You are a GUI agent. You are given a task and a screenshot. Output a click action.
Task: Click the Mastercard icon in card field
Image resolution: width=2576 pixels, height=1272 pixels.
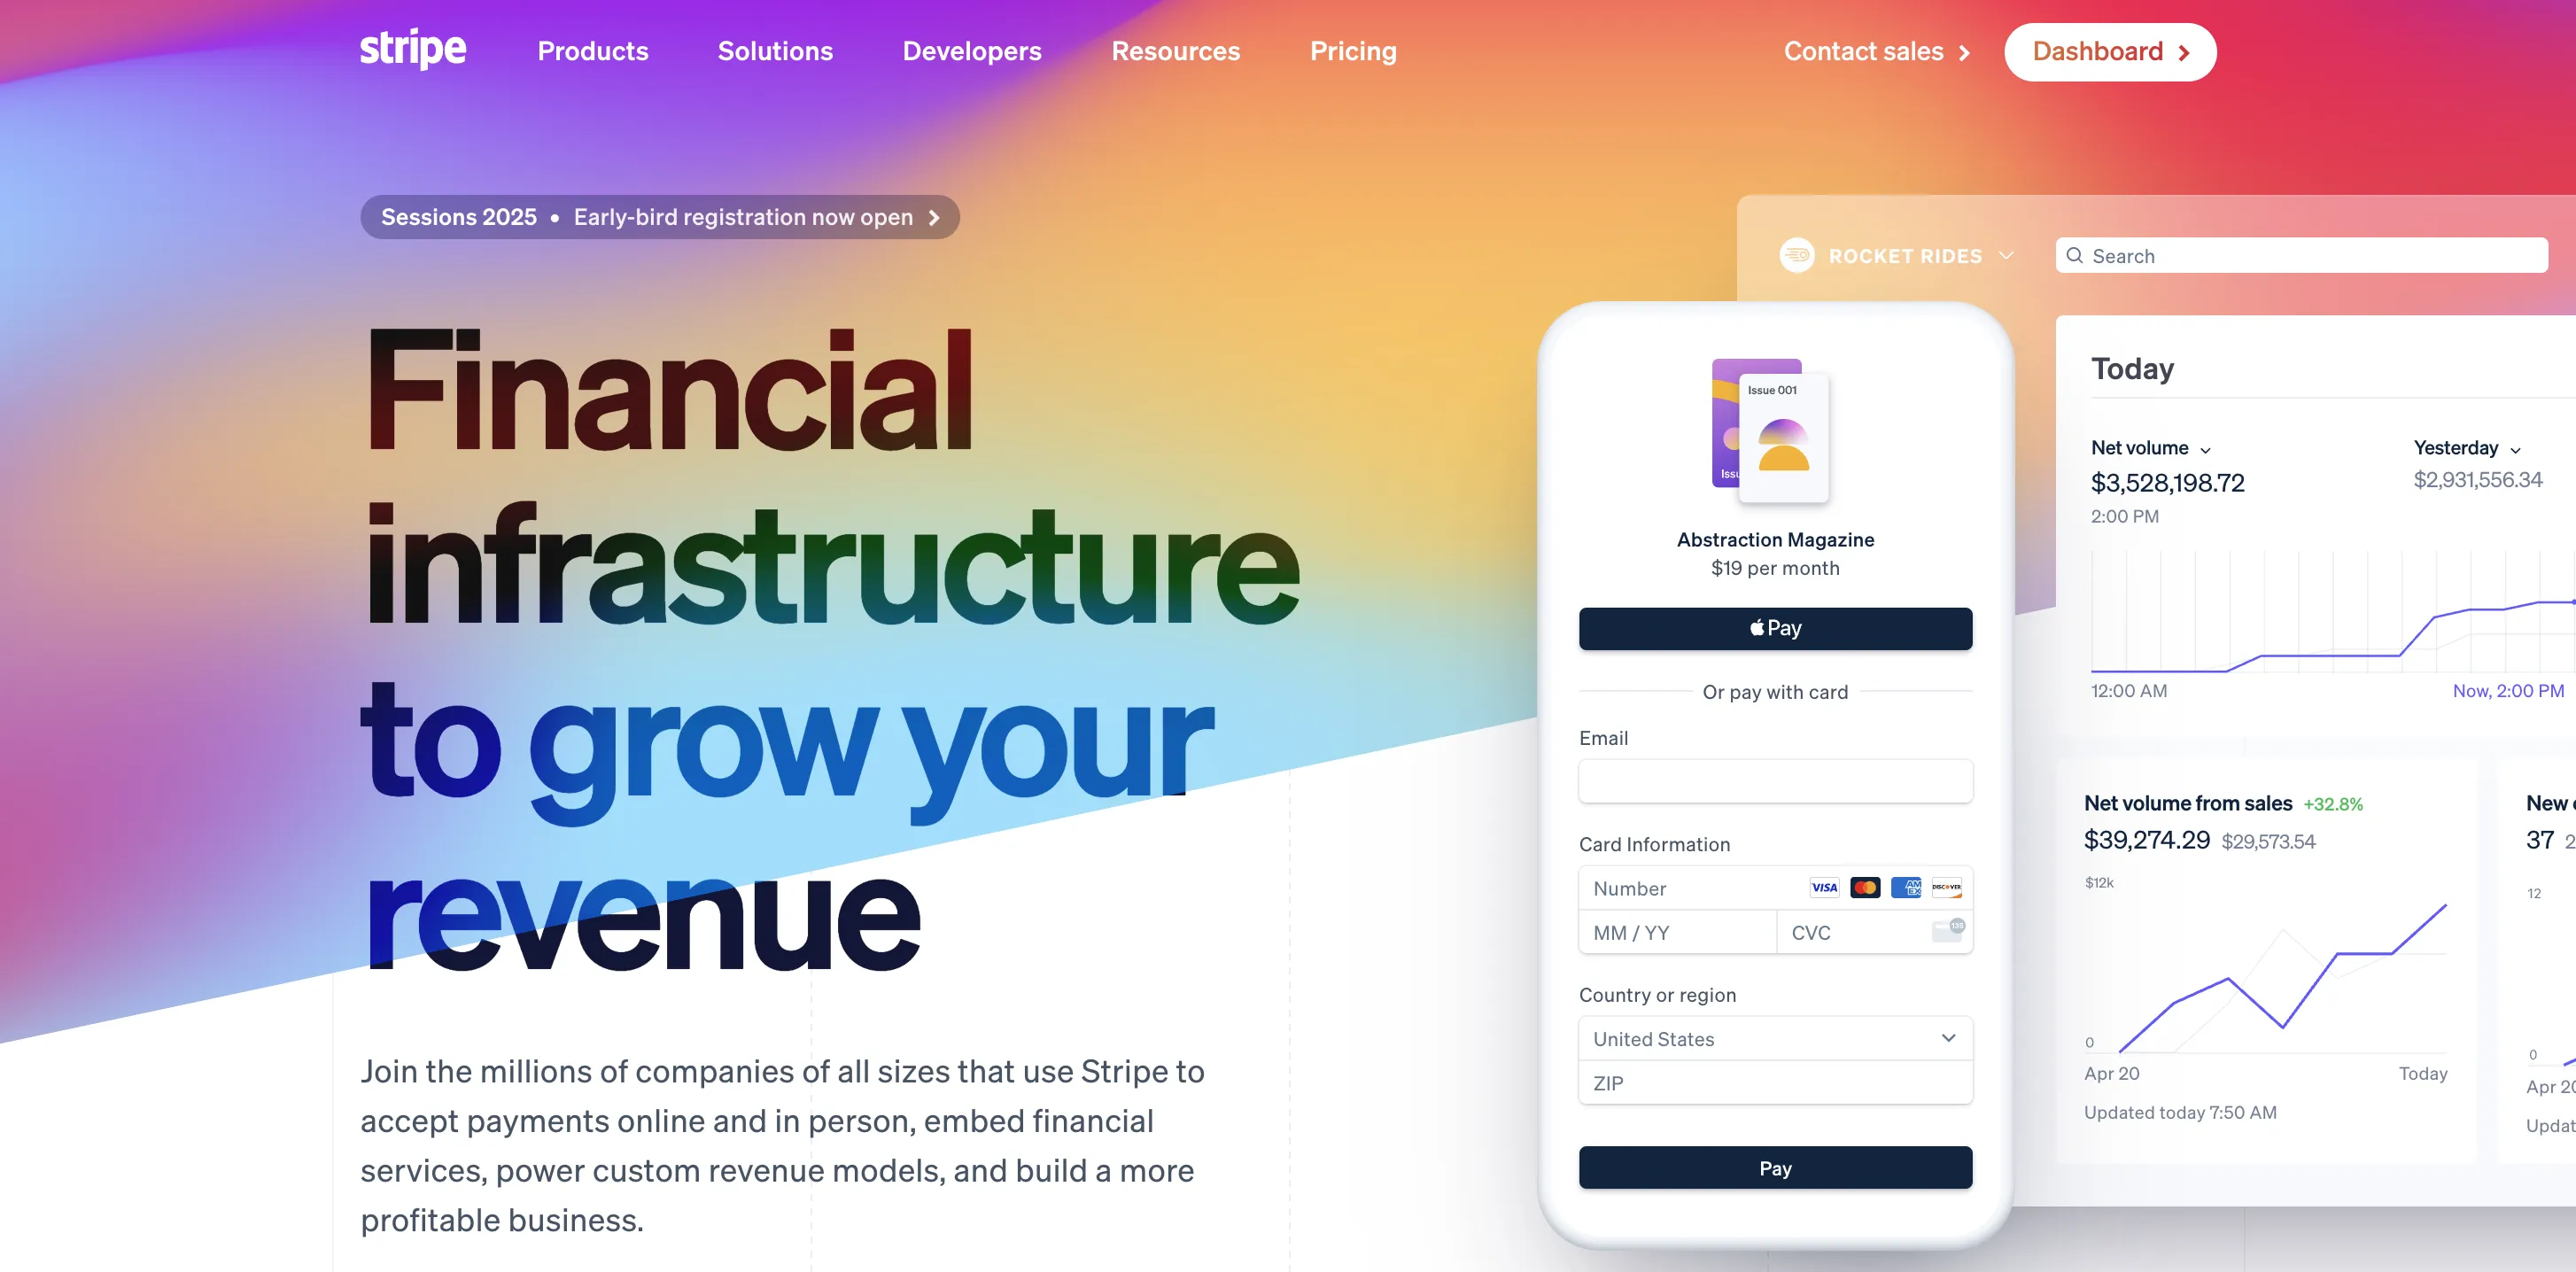coord(1865,888)
